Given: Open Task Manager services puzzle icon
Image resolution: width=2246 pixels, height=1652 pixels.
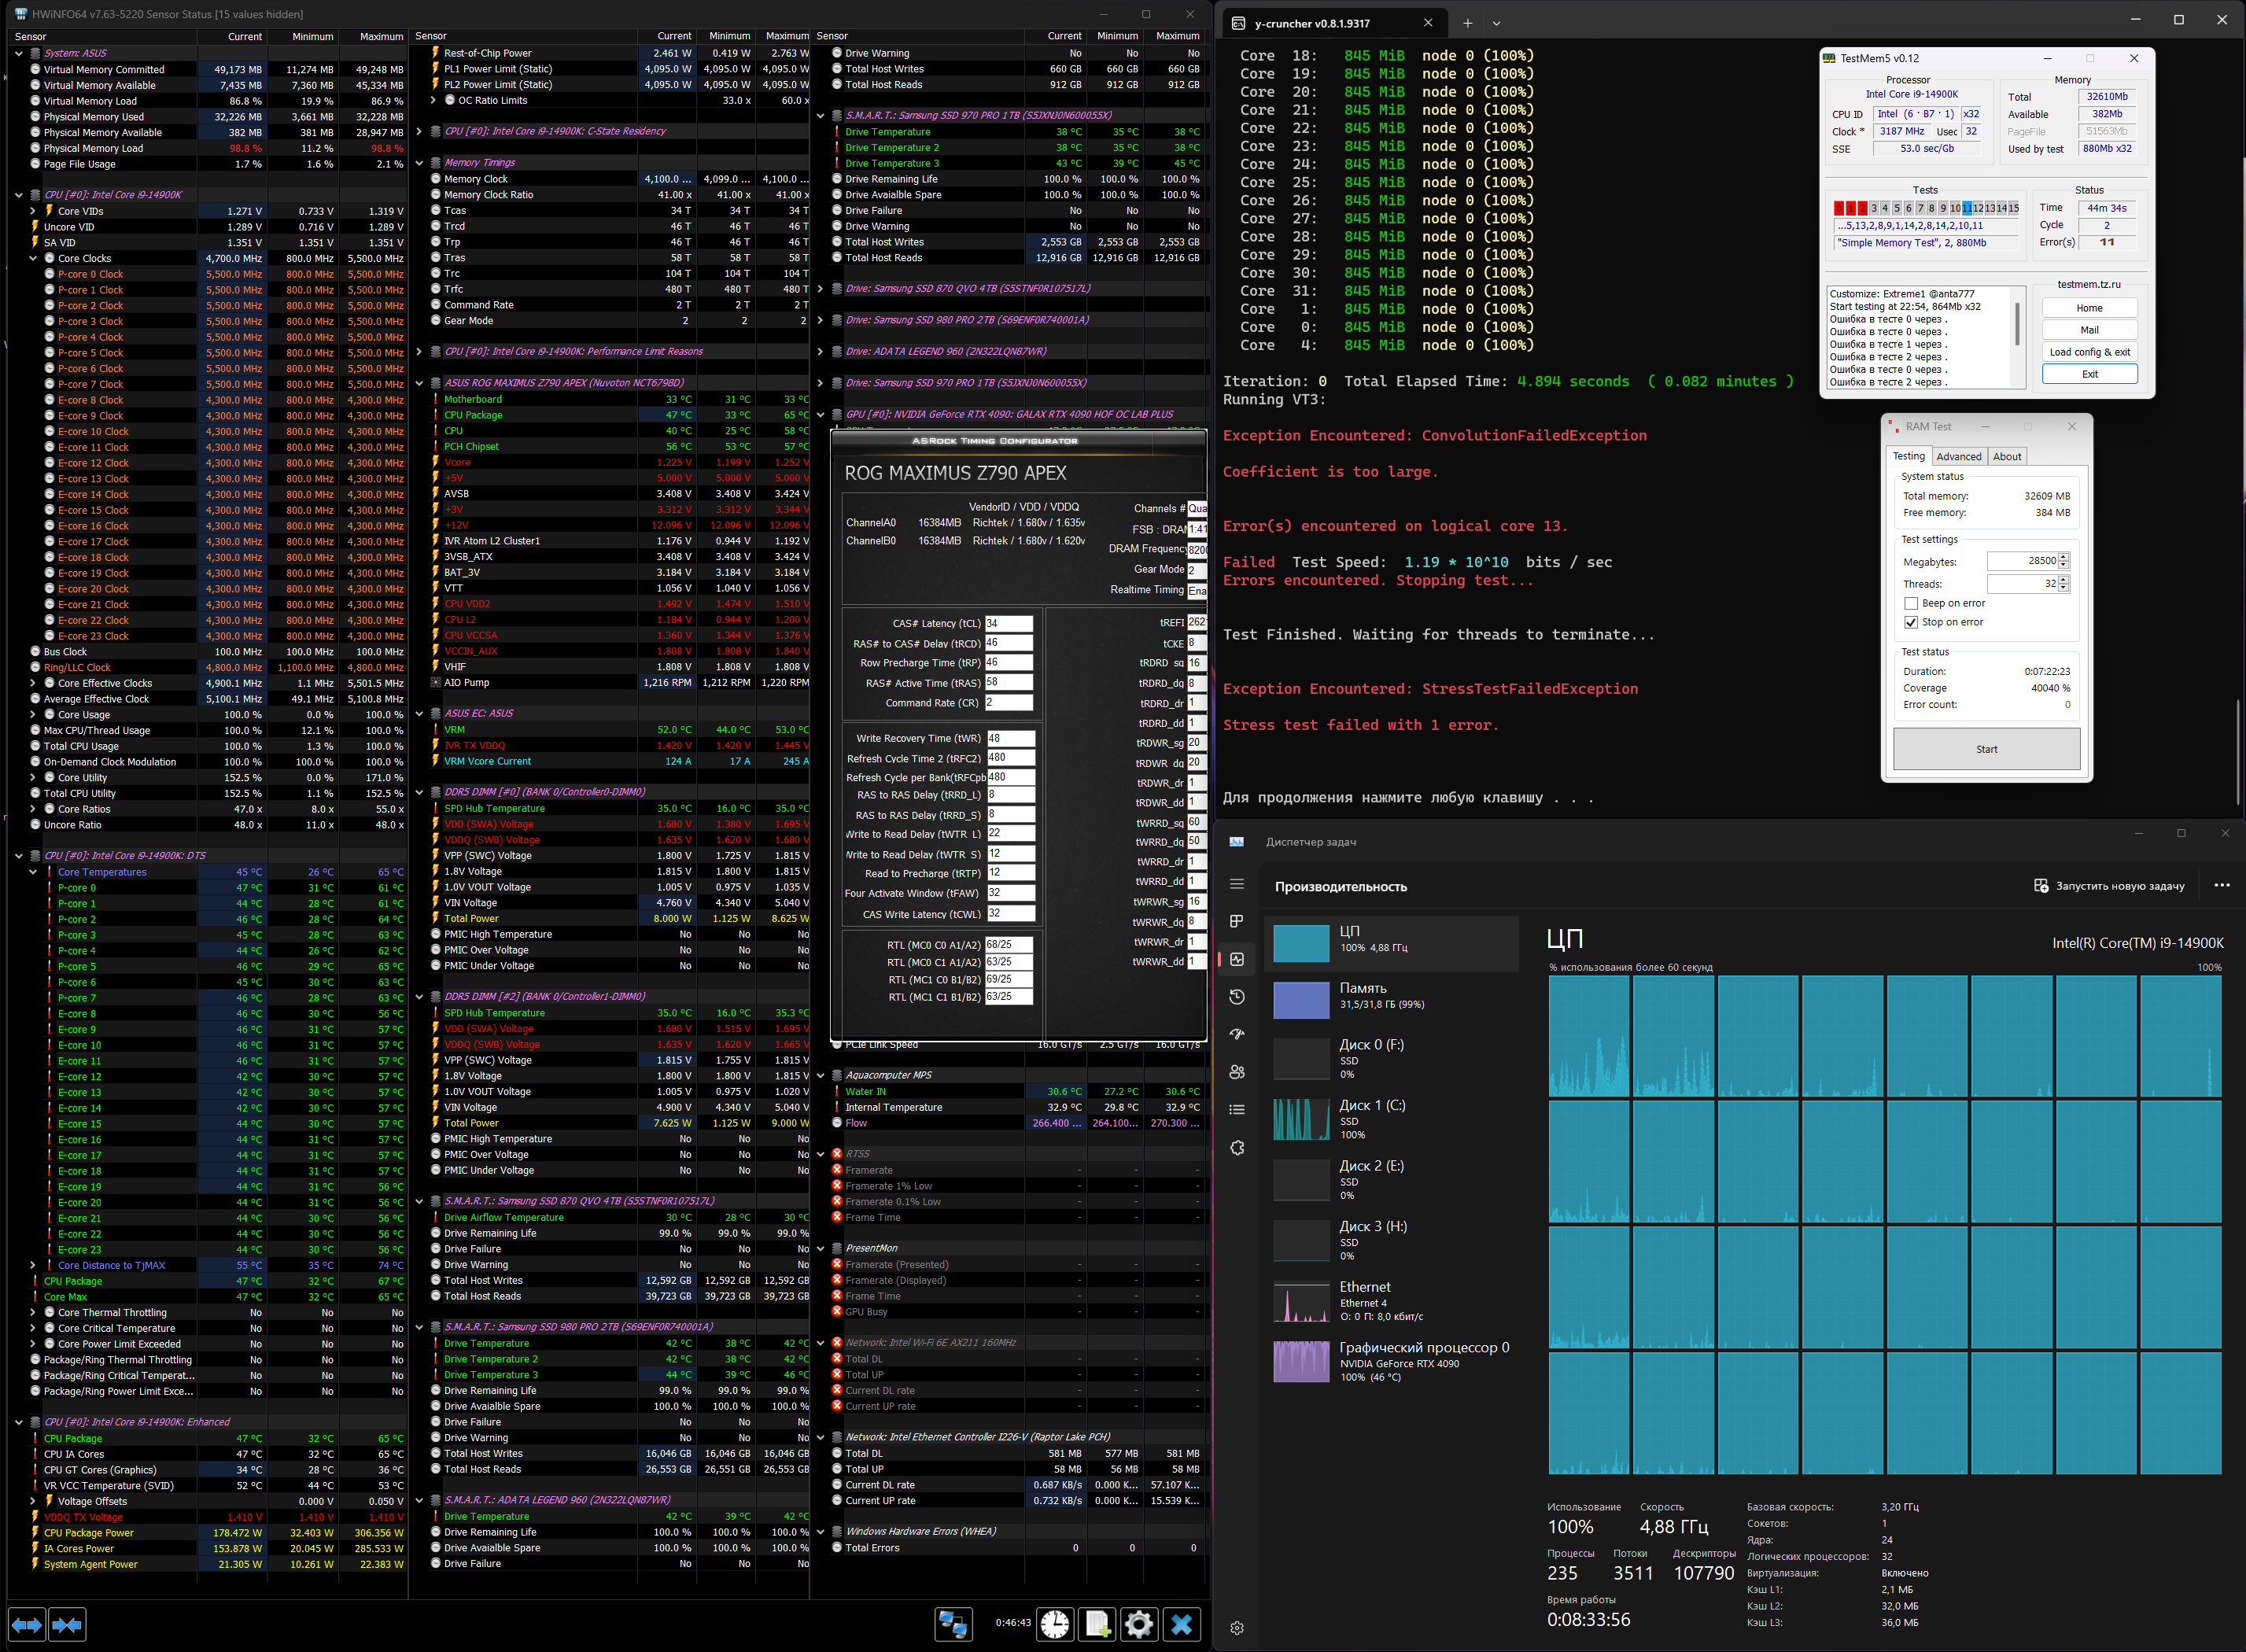Looking at the screenshot, I should tap(1237, 1147).
